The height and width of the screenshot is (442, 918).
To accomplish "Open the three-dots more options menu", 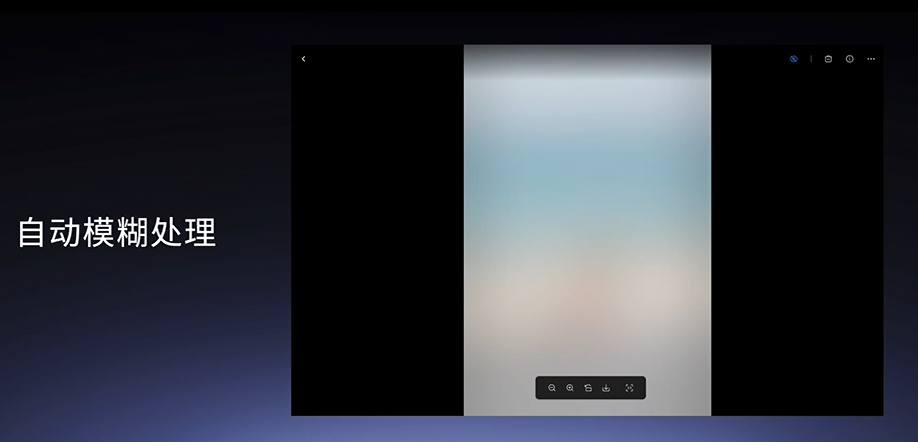I will pos(871,59).
